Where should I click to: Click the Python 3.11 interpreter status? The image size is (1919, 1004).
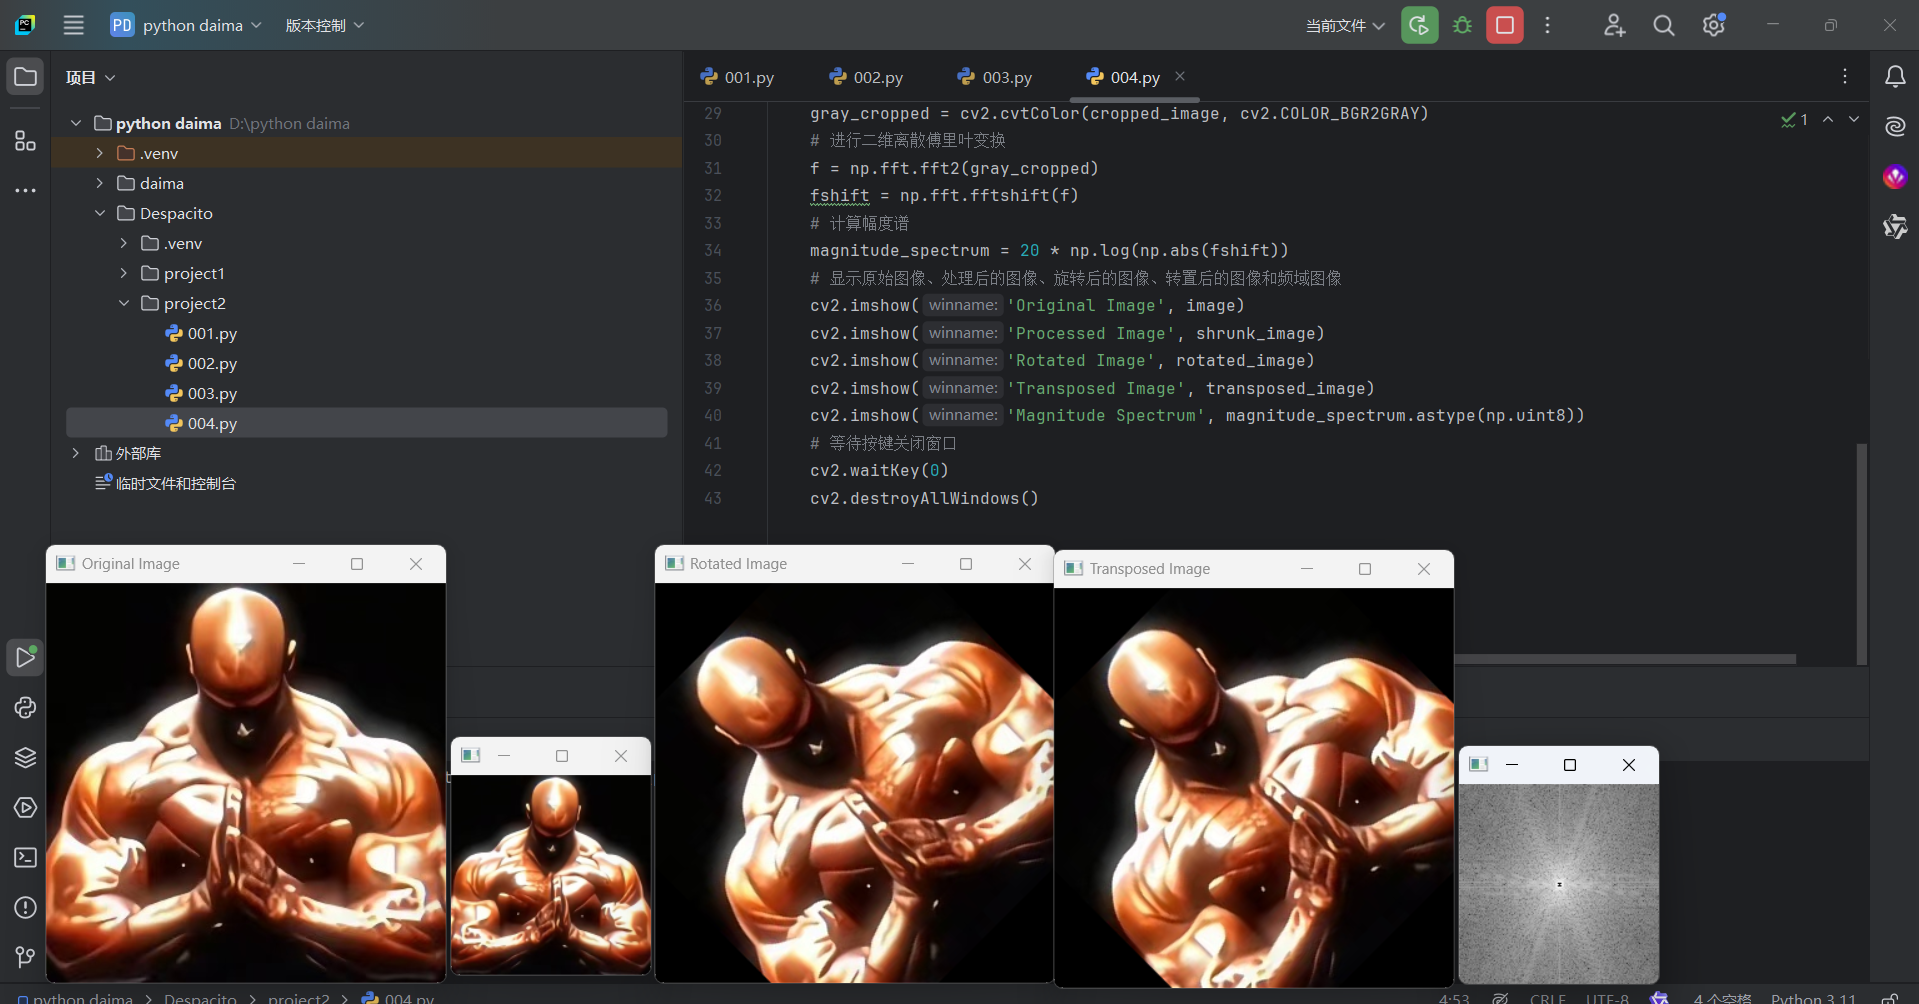click(x=1813, y=997)
